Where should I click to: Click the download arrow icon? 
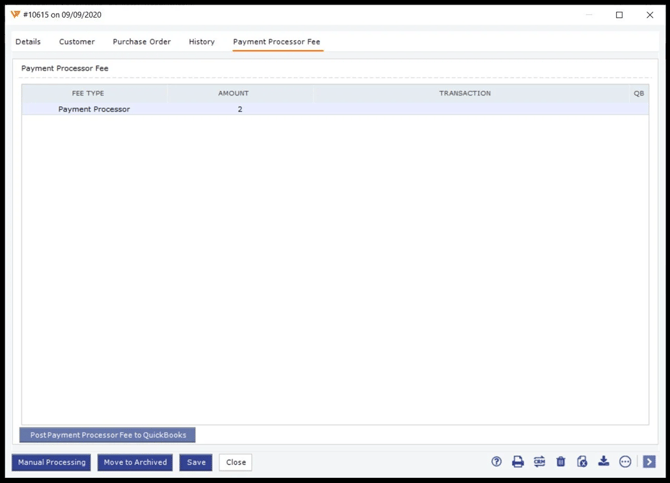point(604,462)
